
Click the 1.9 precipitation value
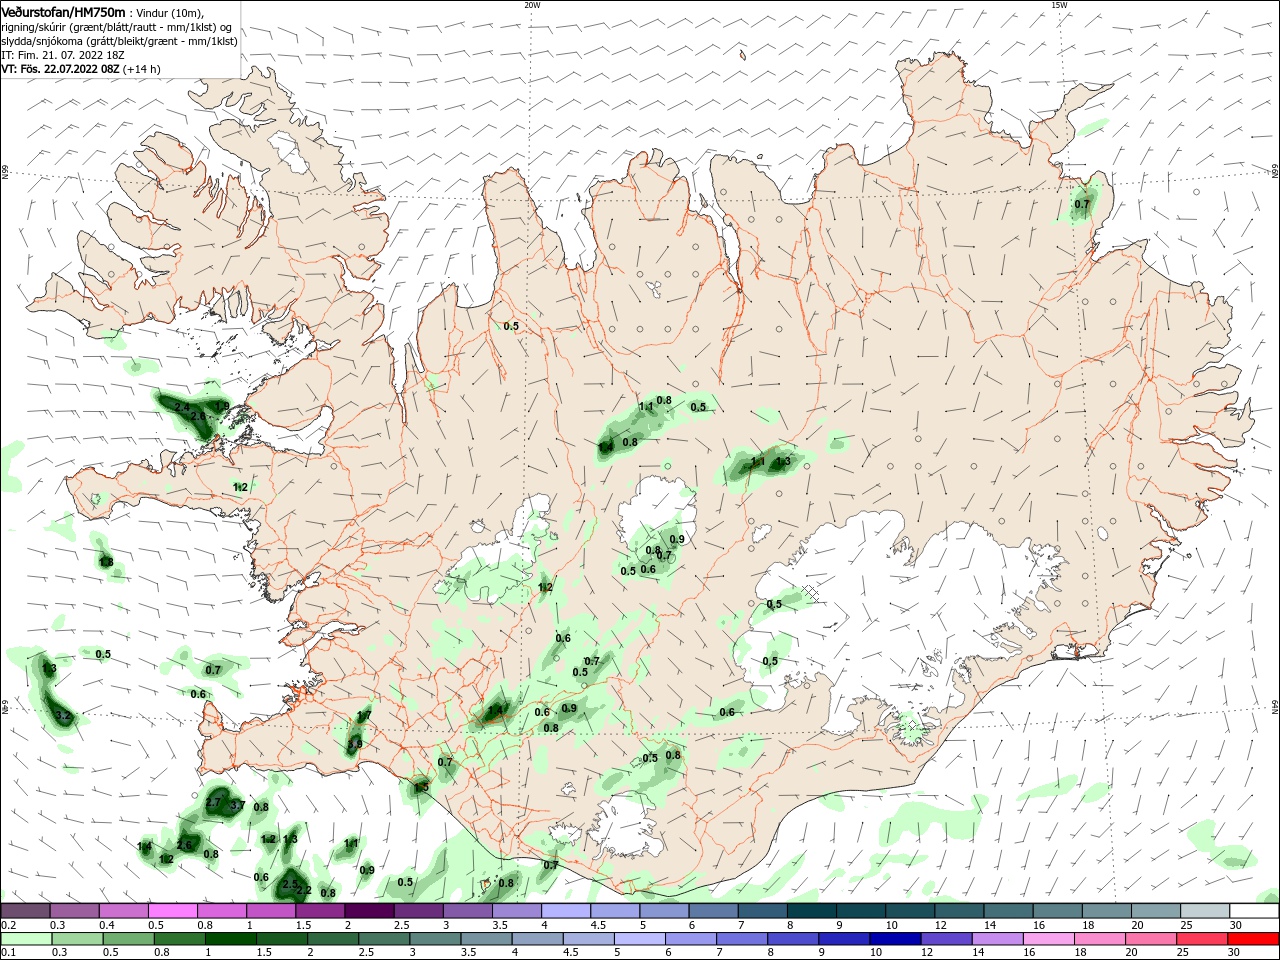(222, 406)
